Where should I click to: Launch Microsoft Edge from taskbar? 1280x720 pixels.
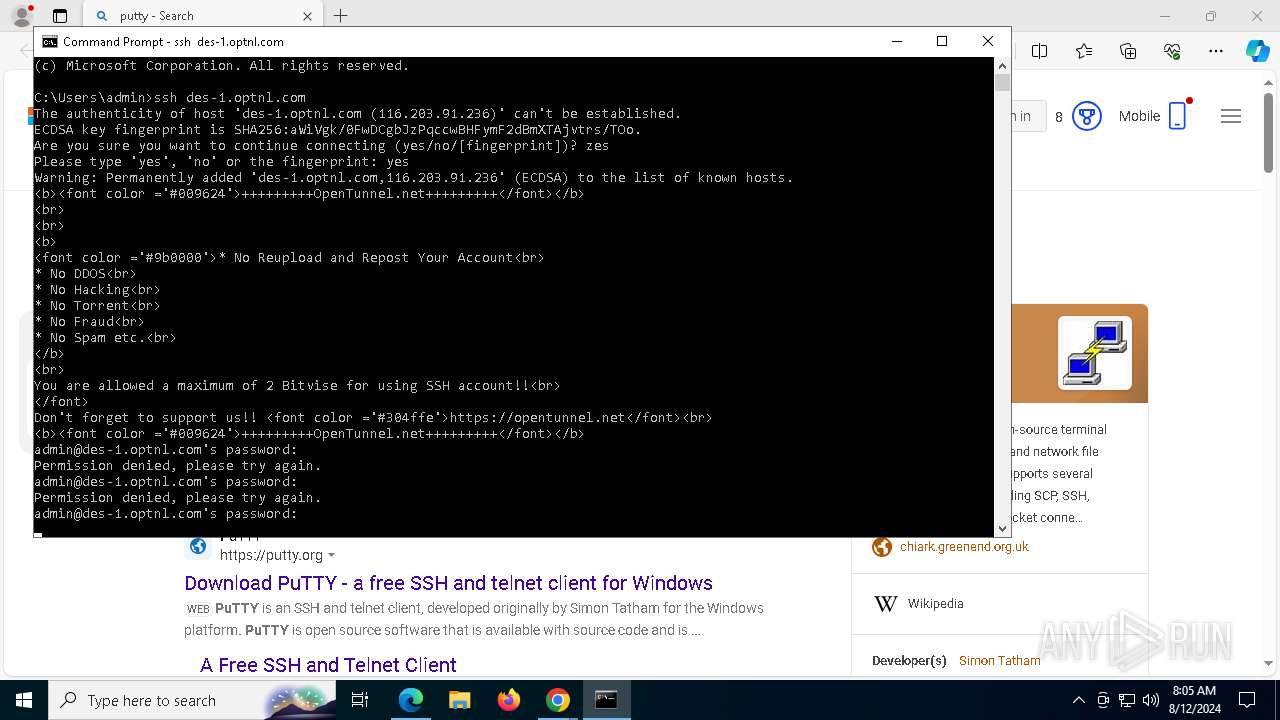tap(411, 700)
